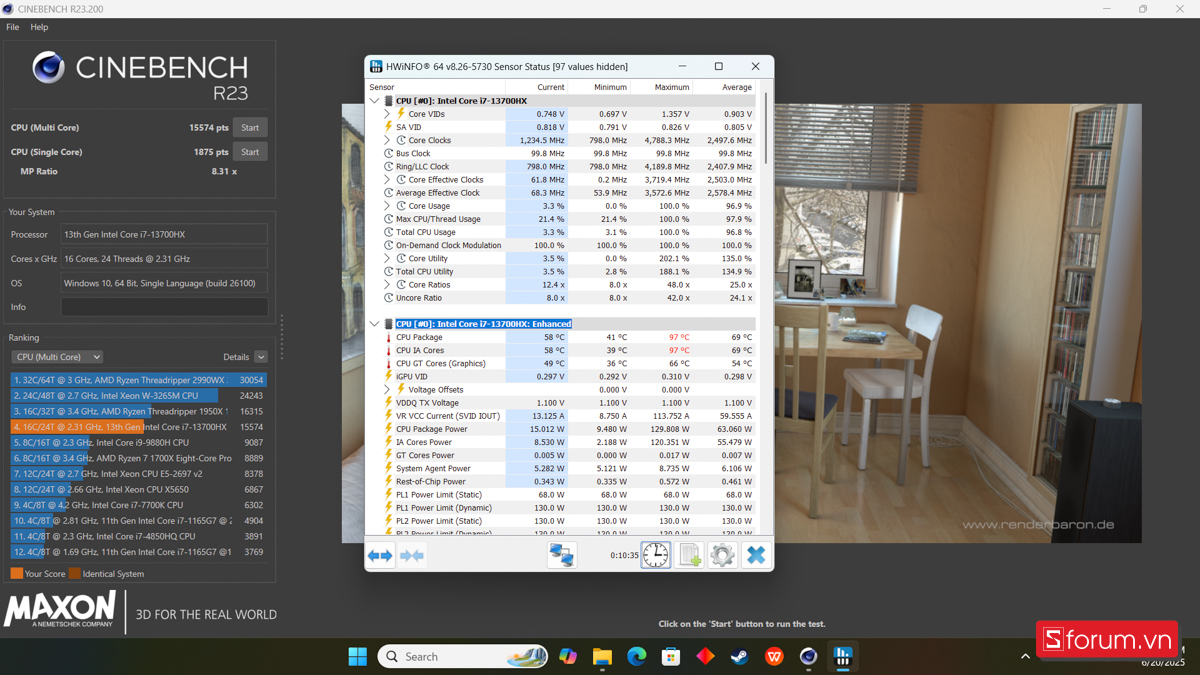
Task: Close sensors with blue X toolbar icon
Action: 756,555
